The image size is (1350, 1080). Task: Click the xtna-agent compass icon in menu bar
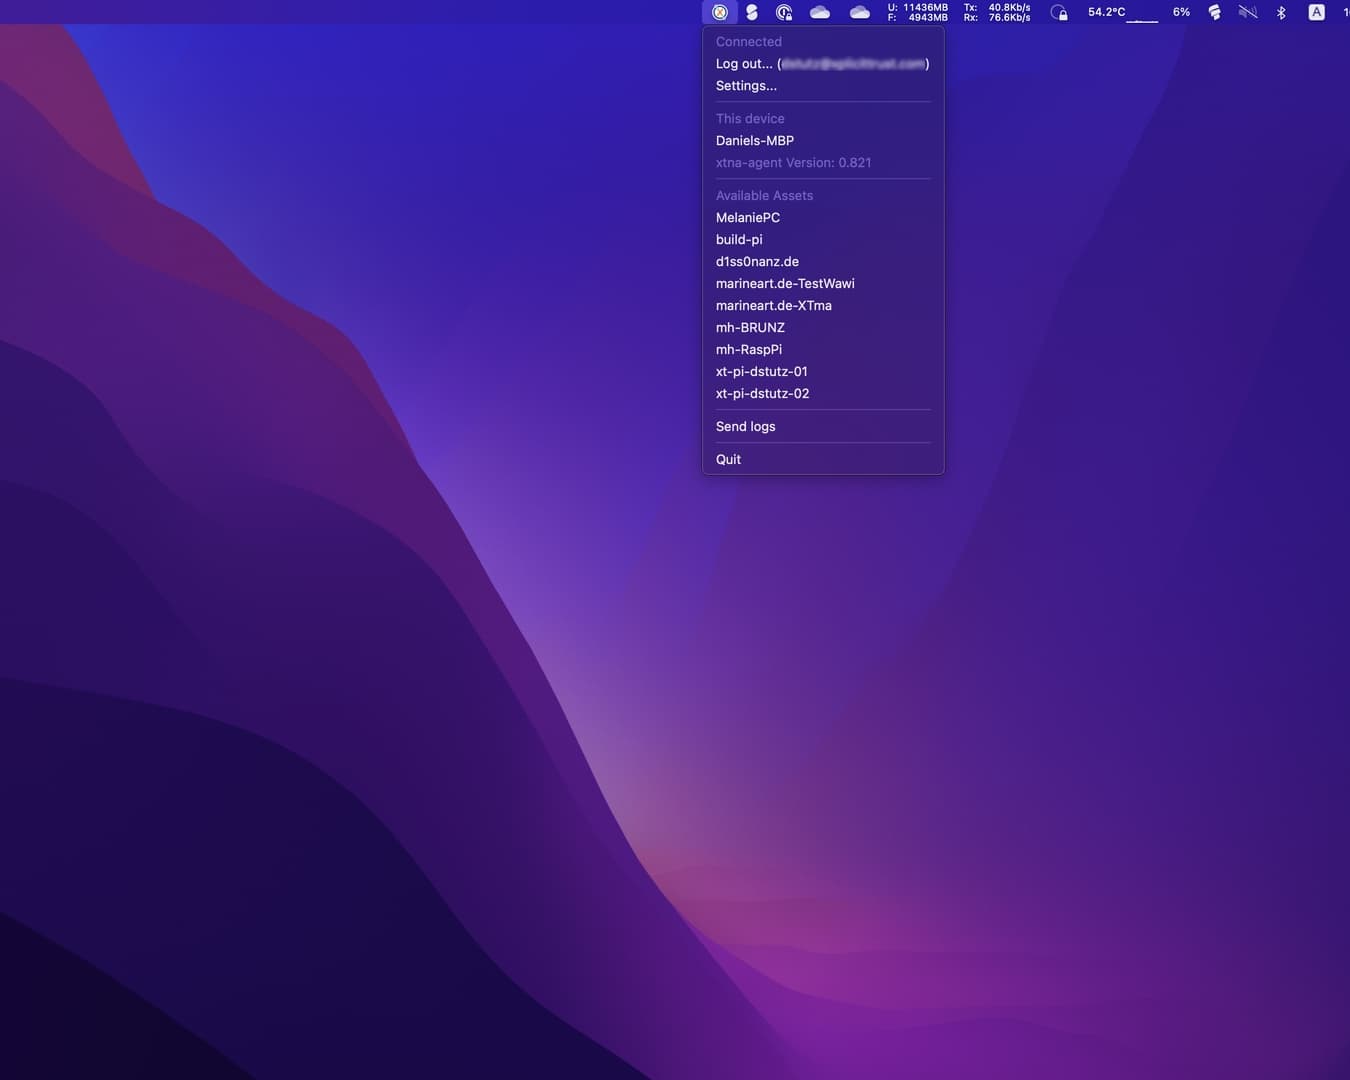(x=720, y=12)
